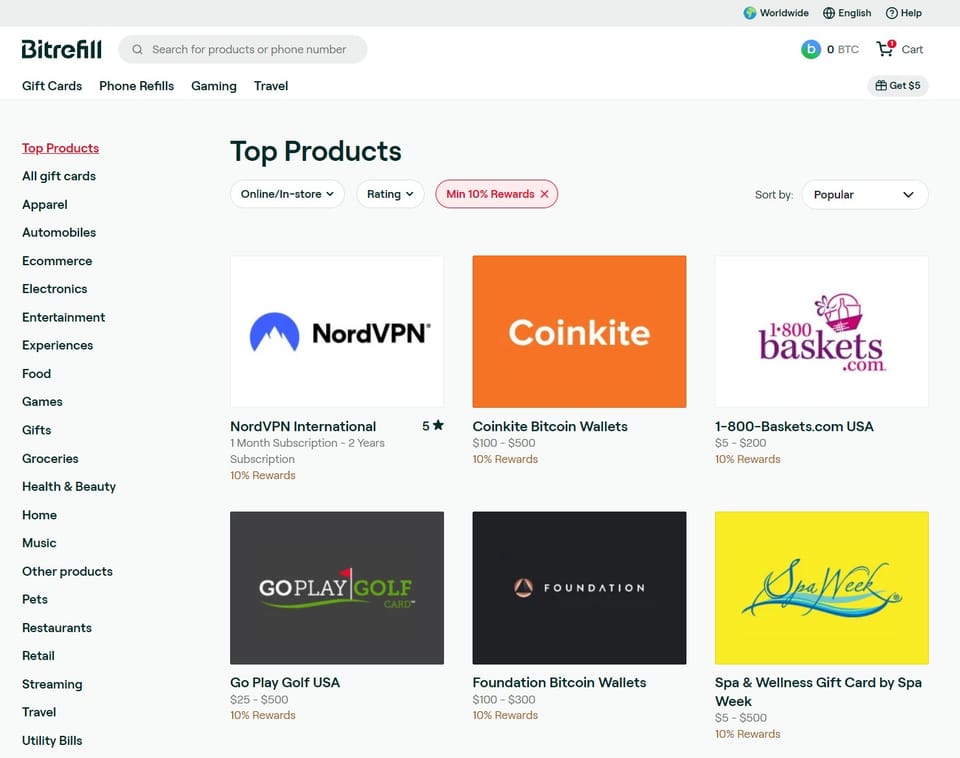Select Home category
The height and width of the screenshot is (758, 960).
39,515
